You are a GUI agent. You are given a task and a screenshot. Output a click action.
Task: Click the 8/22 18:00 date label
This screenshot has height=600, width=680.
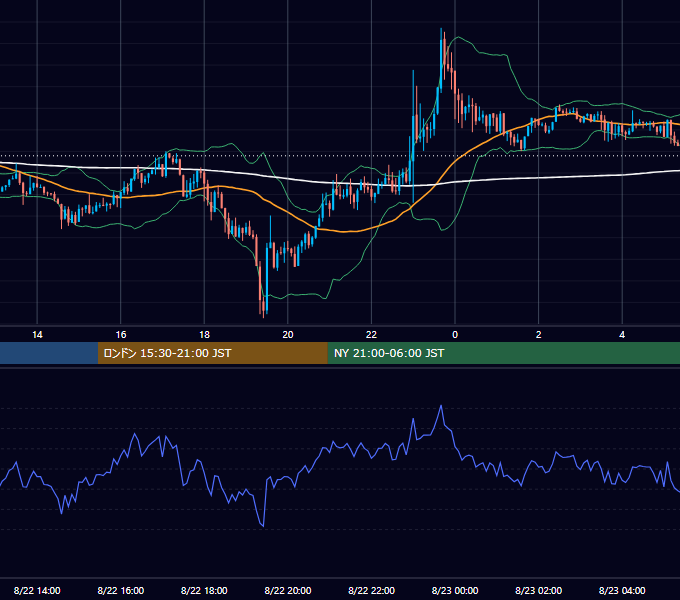click(204, 590)
